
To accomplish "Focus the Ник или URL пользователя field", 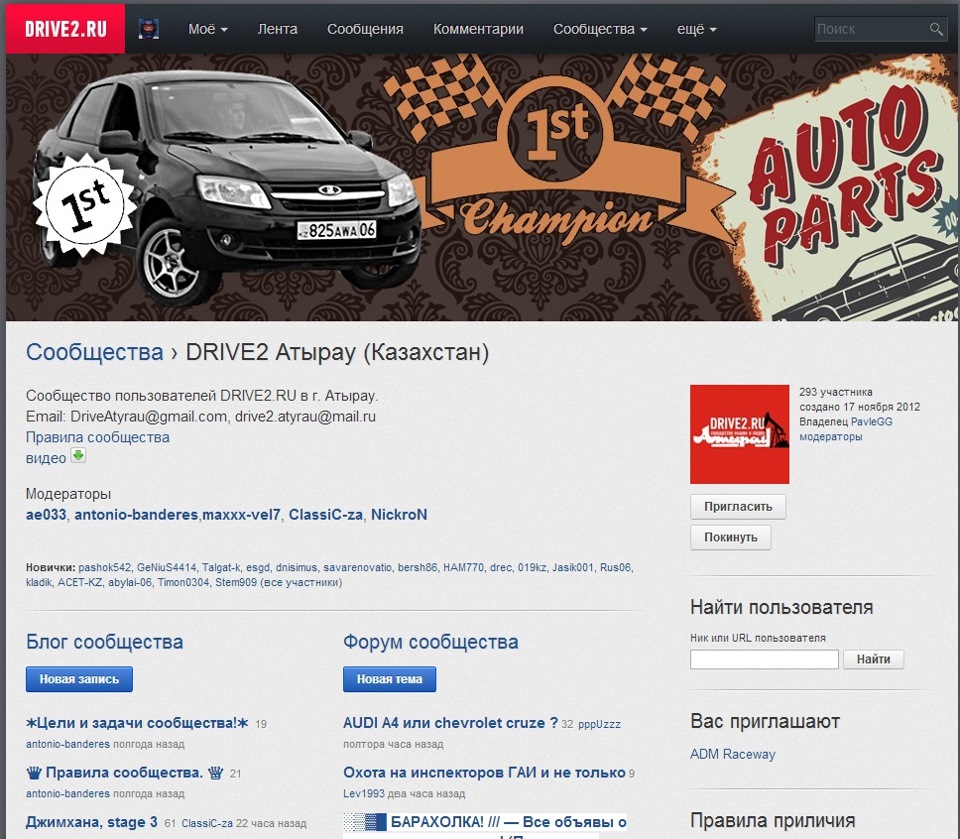I will (764, 659).
